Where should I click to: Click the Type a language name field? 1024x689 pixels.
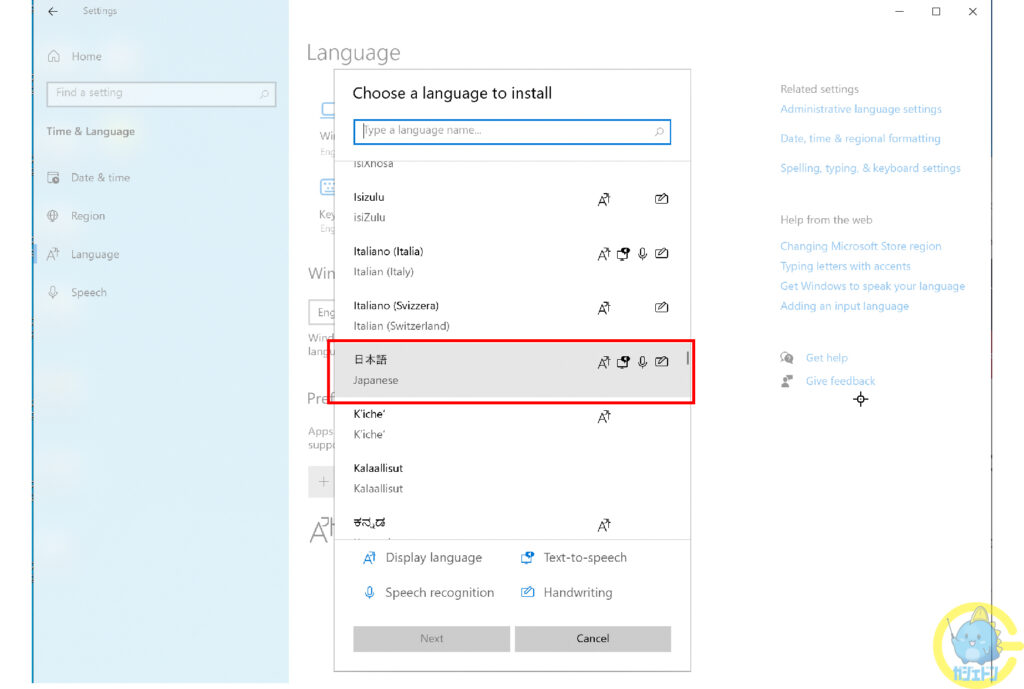click(512, 131)
